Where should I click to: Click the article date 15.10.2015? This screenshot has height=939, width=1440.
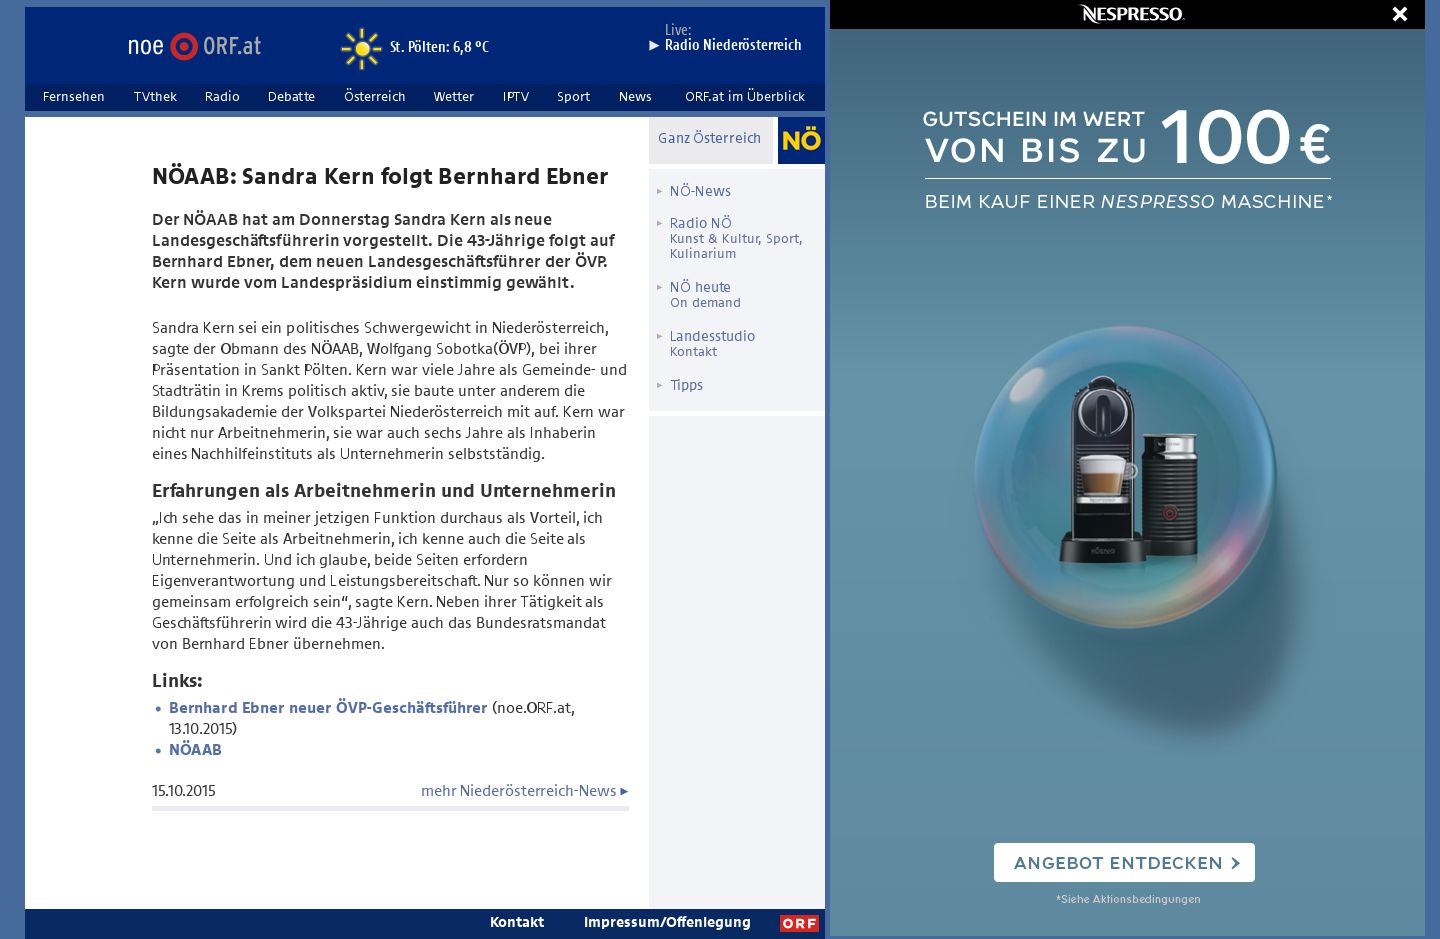[184, 791]
